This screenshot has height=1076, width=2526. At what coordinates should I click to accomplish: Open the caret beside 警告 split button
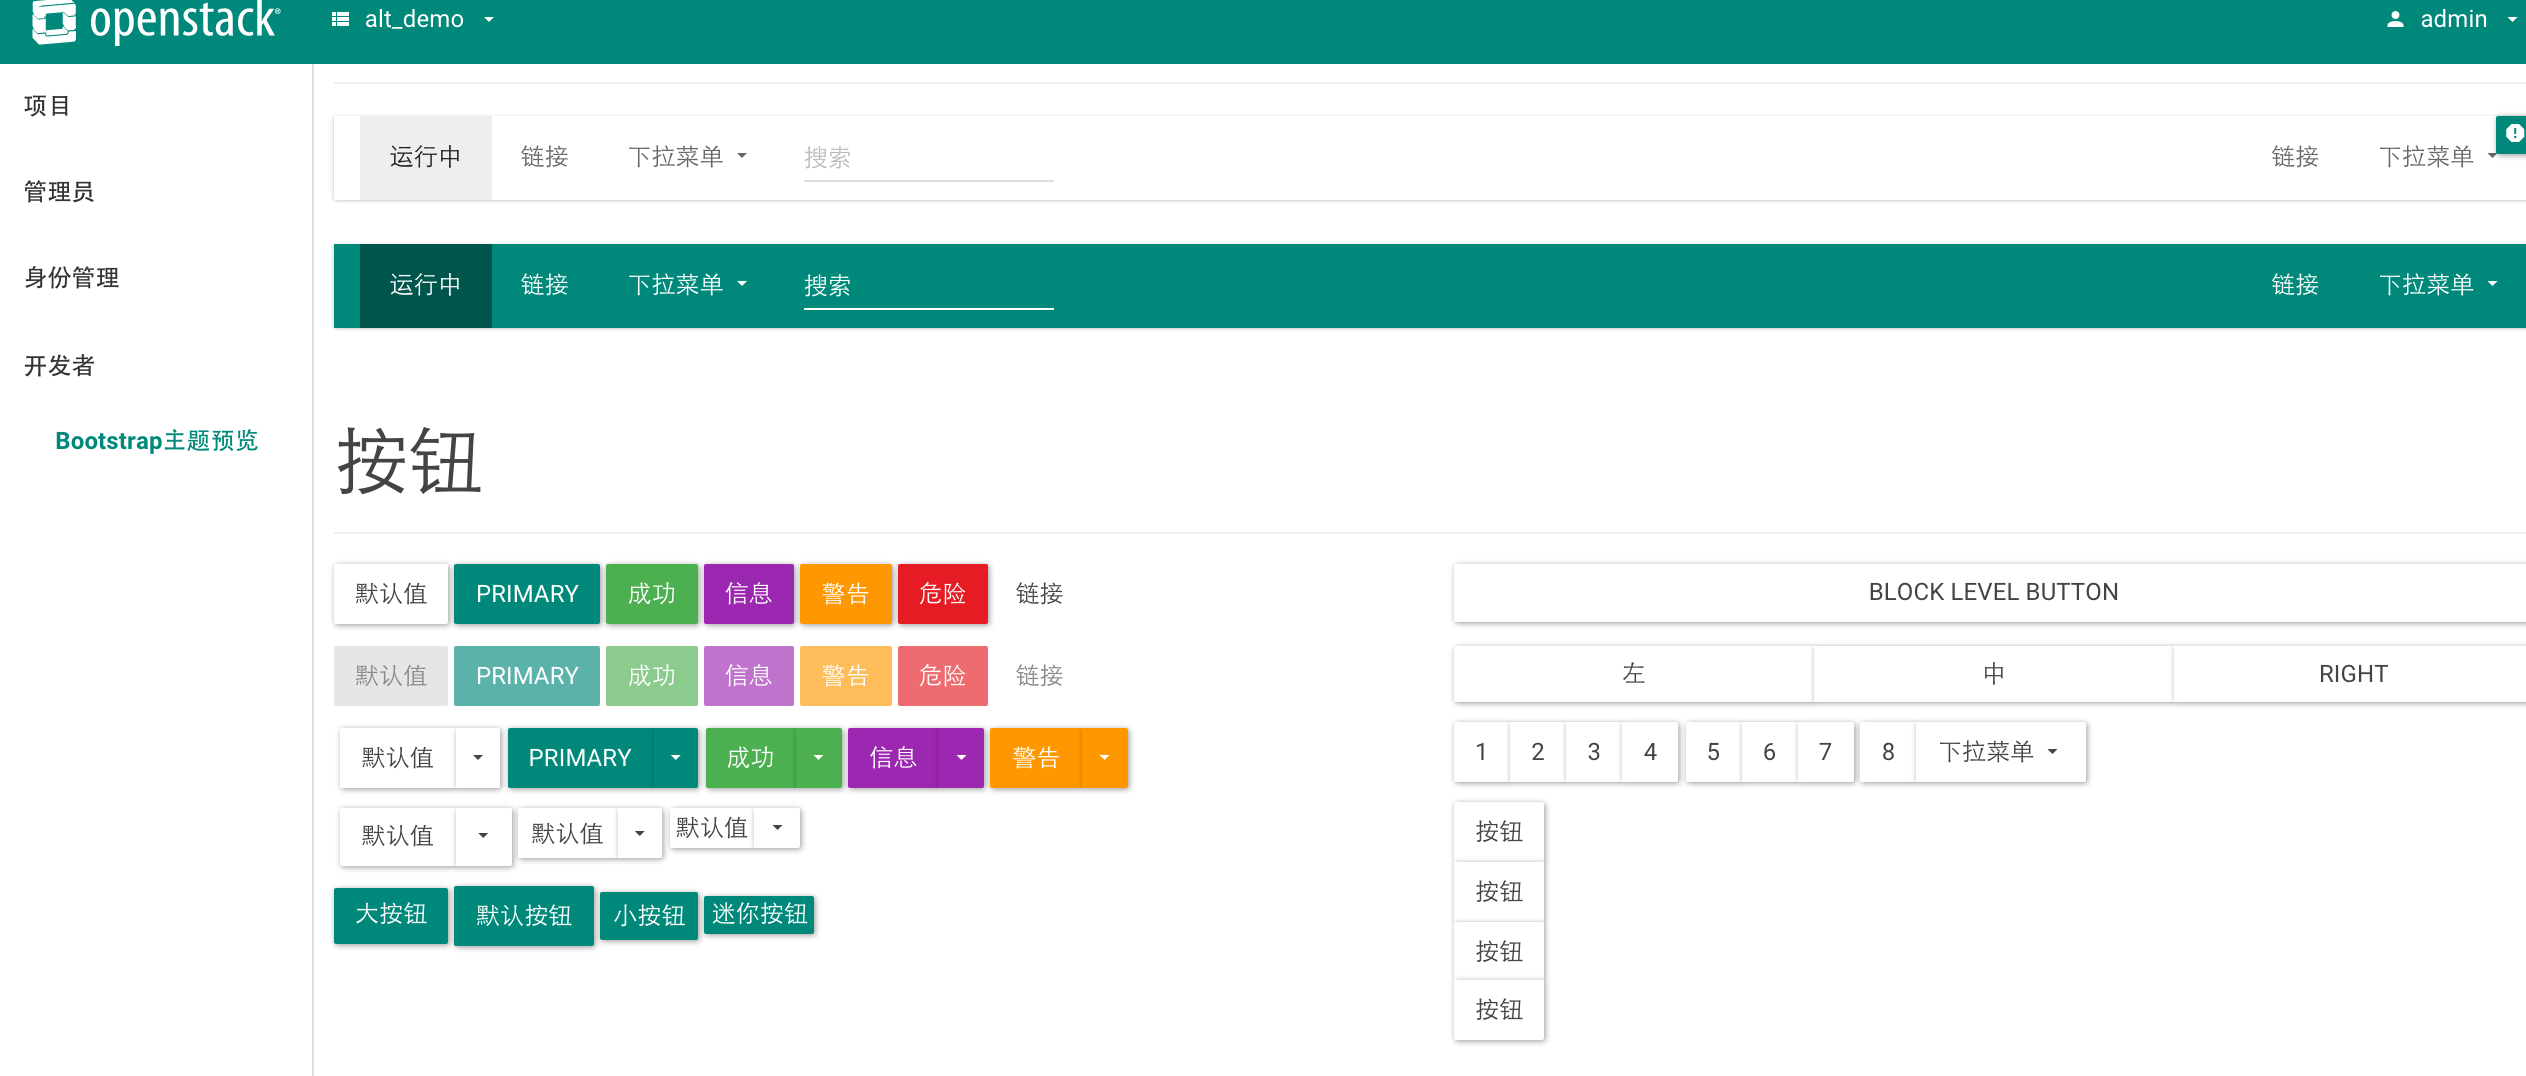pyautogui.click(x=1105, y=758)
